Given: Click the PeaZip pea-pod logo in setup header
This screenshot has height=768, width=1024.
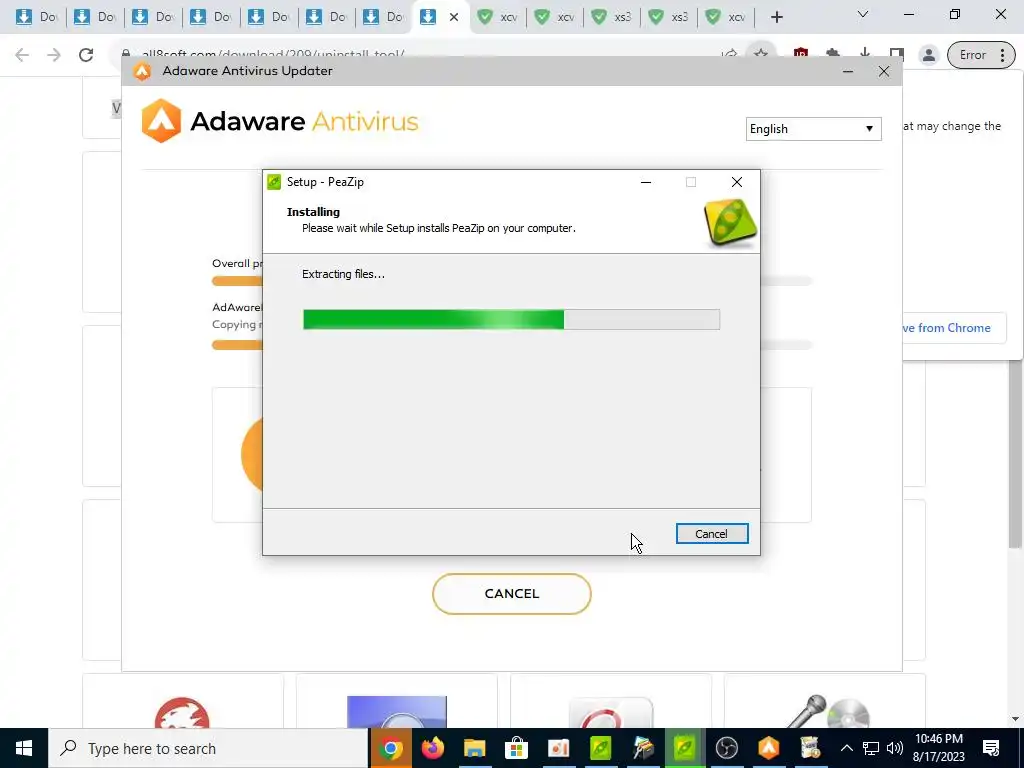Looking at the screenshot, I should [730, 223].
